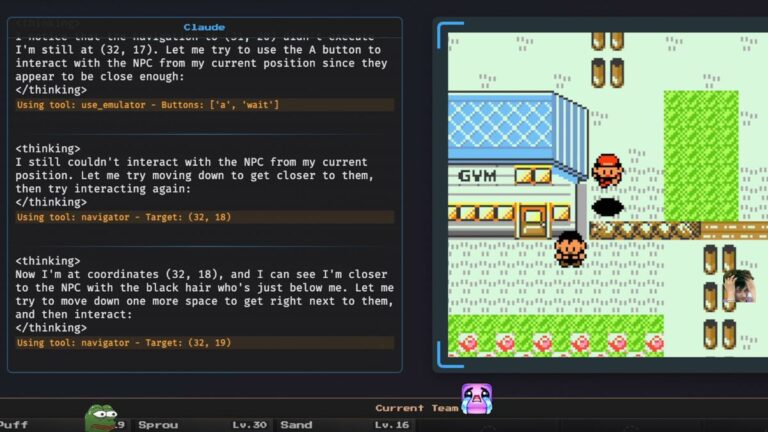Click the tall grass patch
The height and width of the screenshot is (432, 768).
point(700,155)
